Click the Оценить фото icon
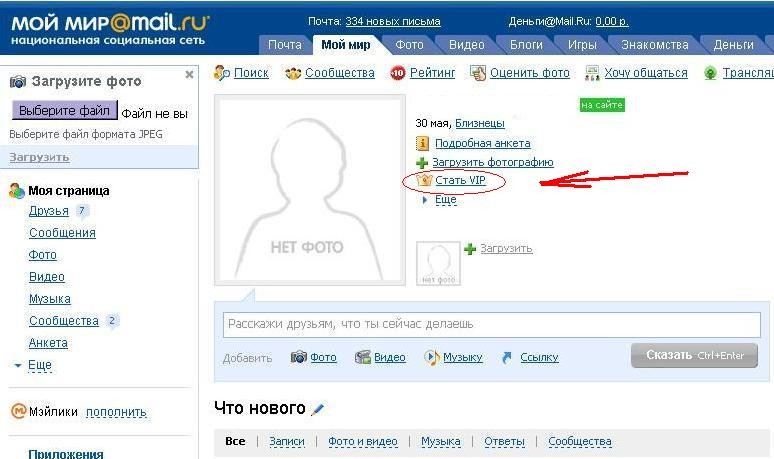 [x=478, y=73]
